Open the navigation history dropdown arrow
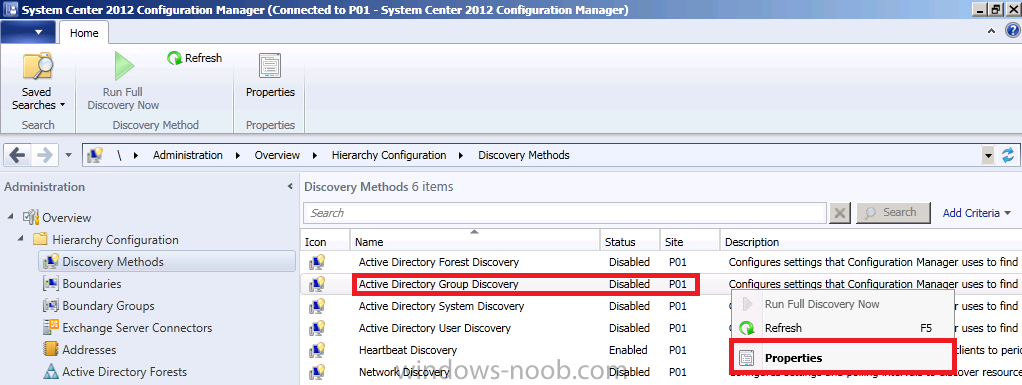The height and width of the screenshot is (385, 1022). (x=68, y=155)
